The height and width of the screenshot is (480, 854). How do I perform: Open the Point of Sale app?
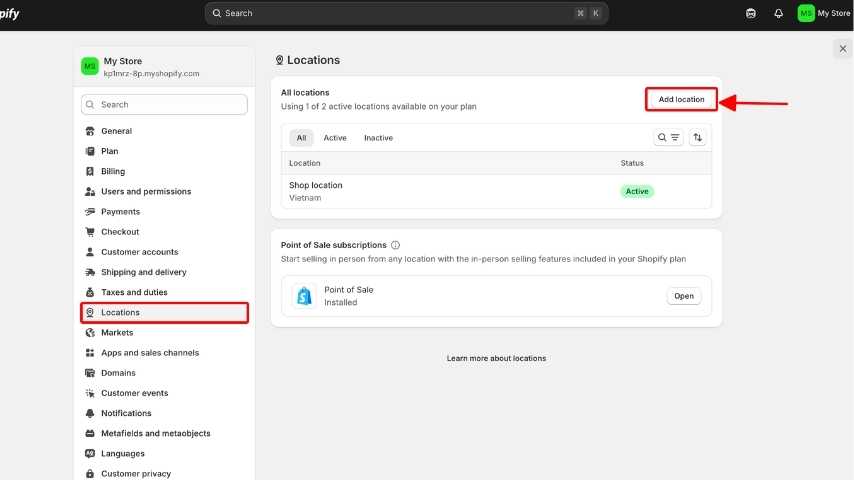click(x=684, y=296)
